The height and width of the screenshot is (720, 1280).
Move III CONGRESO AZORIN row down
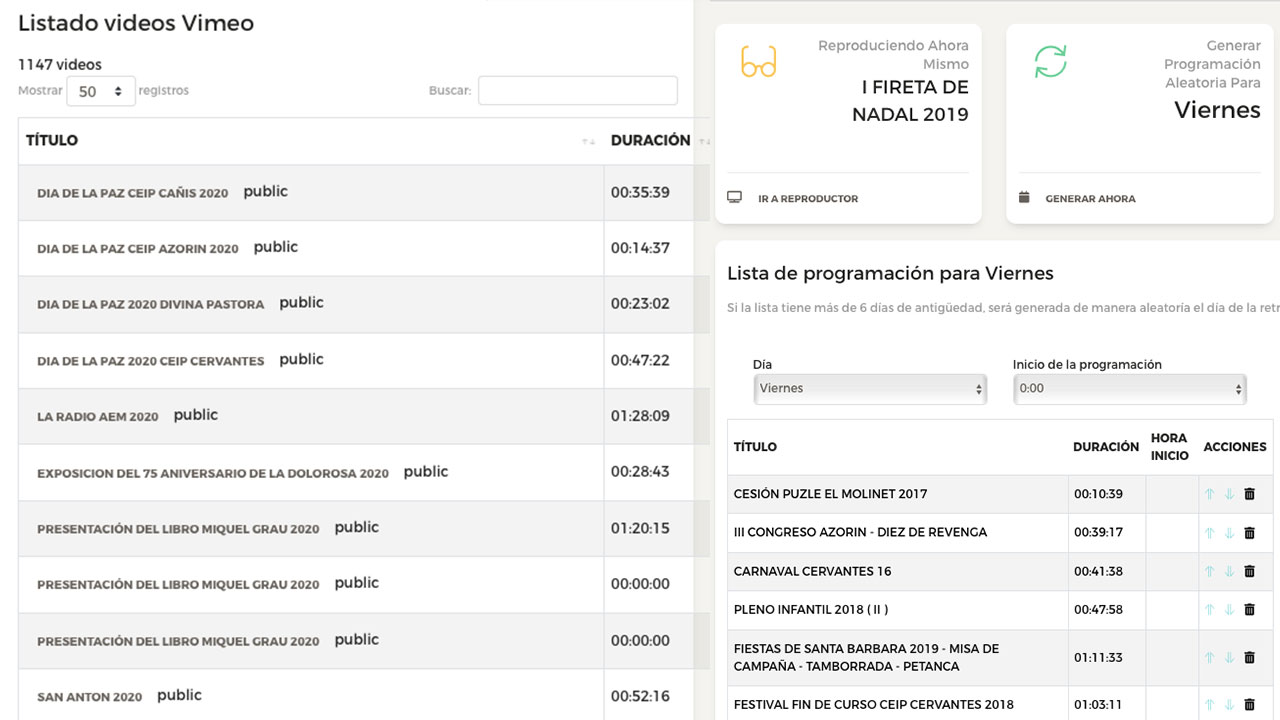(x=1229, y=533)
